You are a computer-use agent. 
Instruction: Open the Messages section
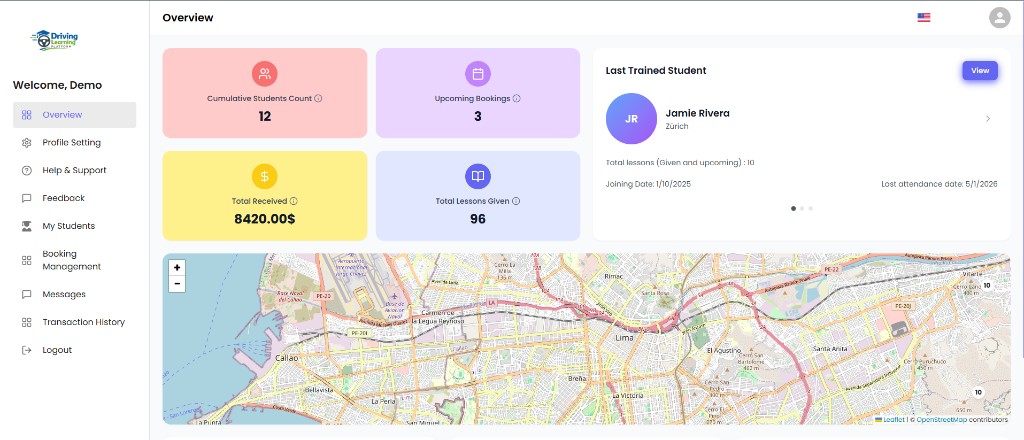74,294
